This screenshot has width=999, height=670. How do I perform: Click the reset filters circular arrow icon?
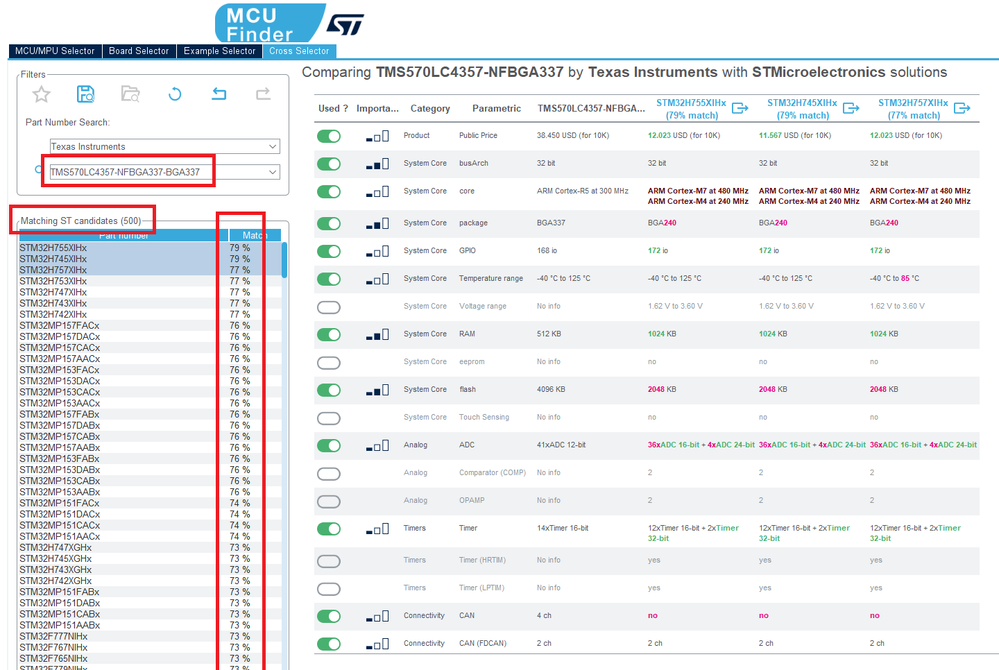[x=175, y=94]
